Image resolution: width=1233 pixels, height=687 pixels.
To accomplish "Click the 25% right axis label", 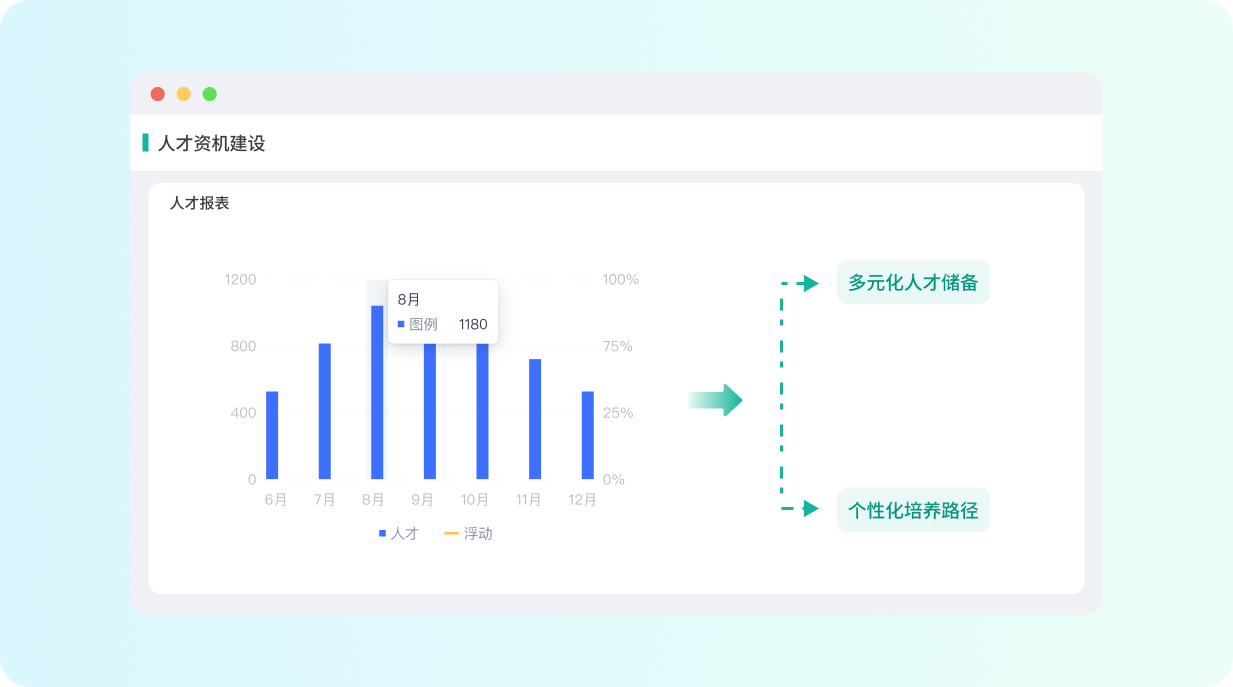I will pos(618,412).
